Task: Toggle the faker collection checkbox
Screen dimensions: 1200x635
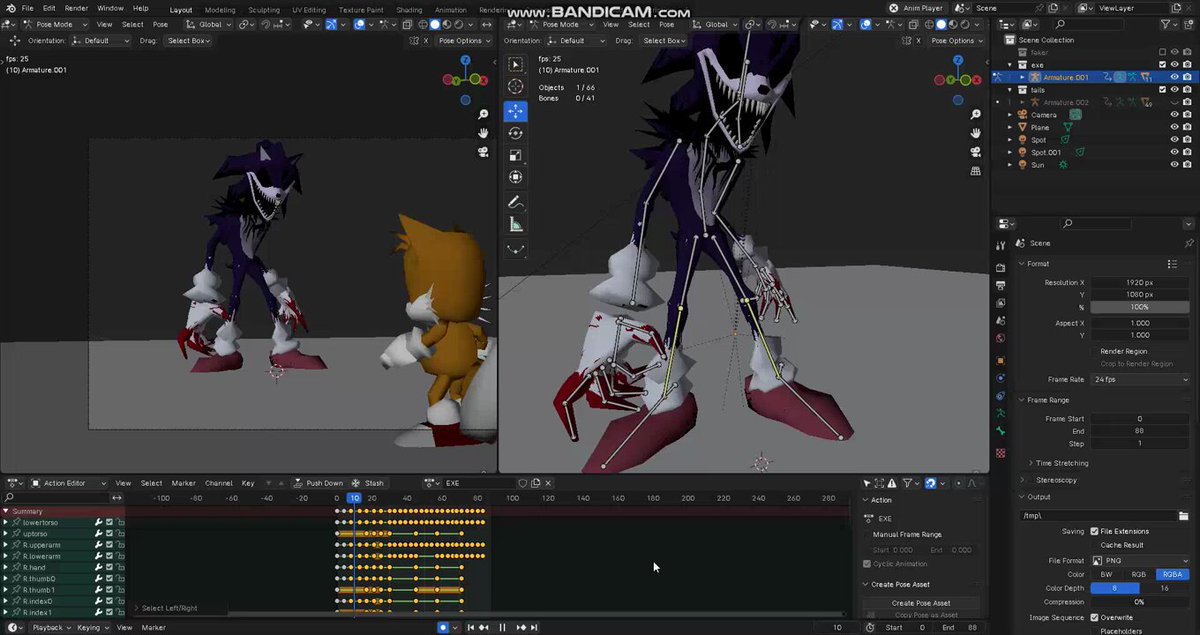Action: (1162, 52)
